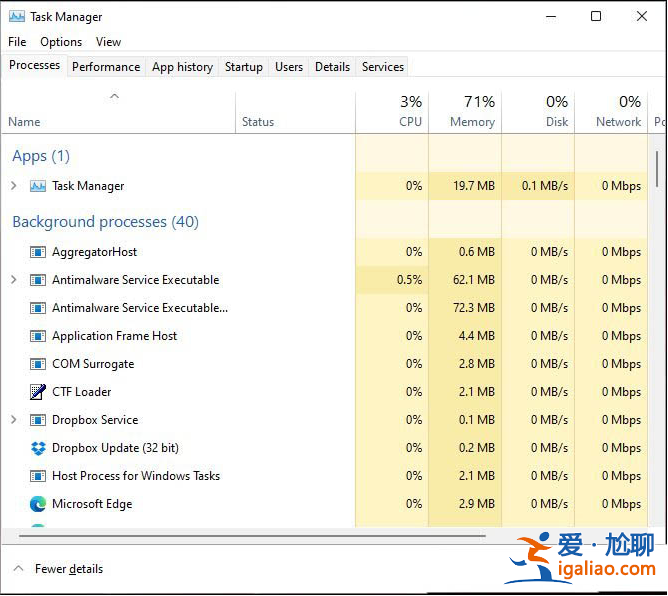Click the Fewer details link

(69, 569)
